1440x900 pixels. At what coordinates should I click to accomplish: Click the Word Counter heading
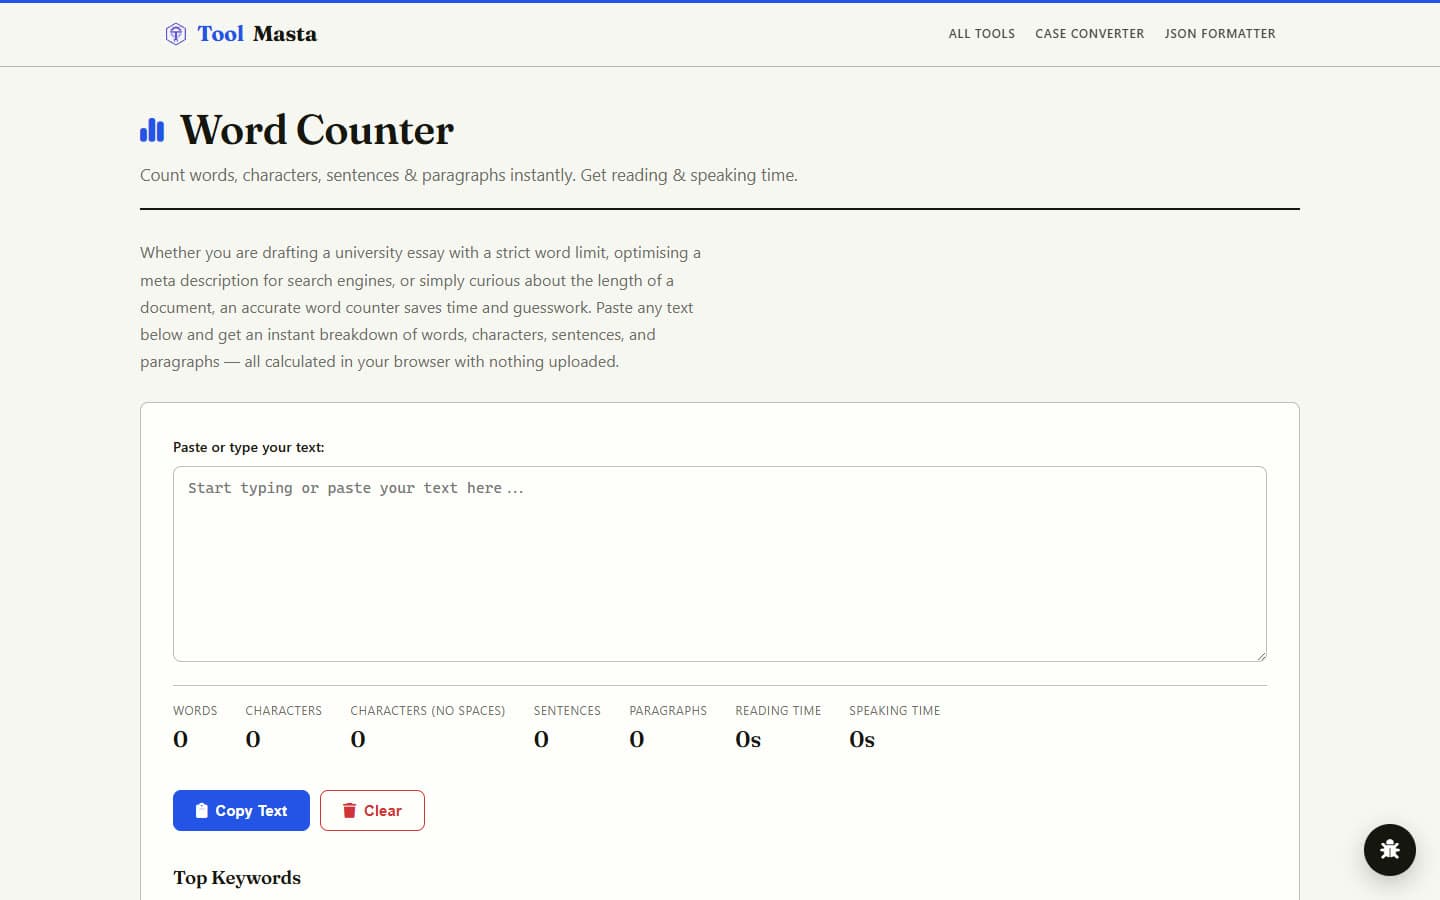pos(317,130)
